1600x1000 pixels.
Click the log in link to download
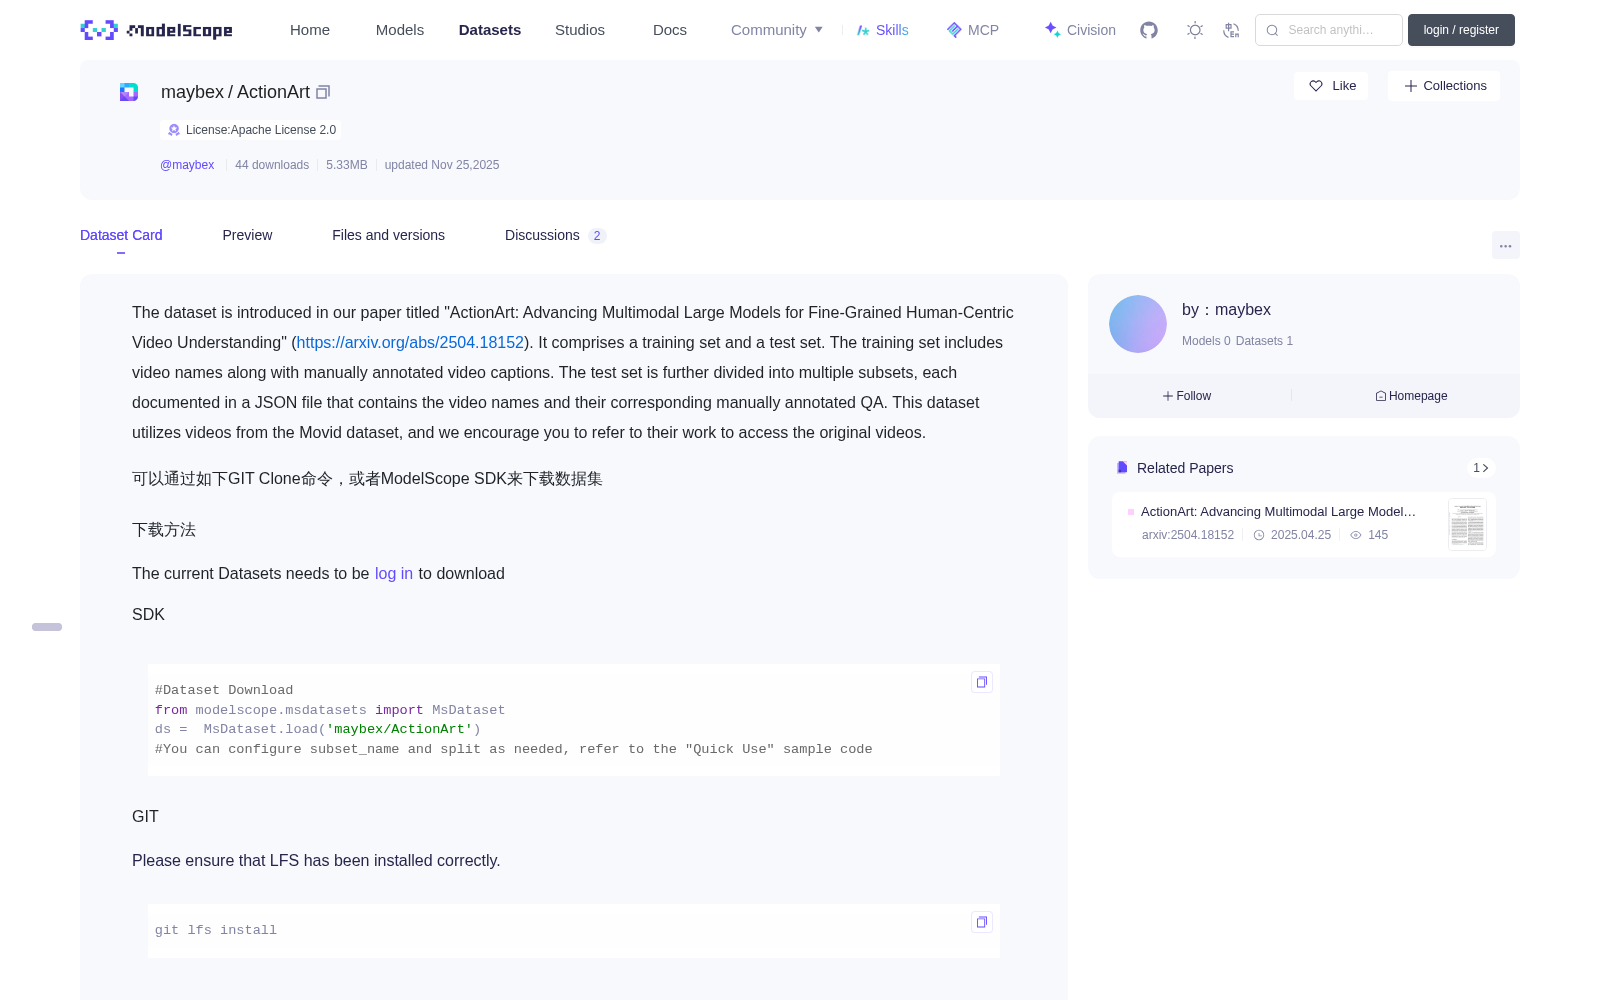[x=394, y=573]
